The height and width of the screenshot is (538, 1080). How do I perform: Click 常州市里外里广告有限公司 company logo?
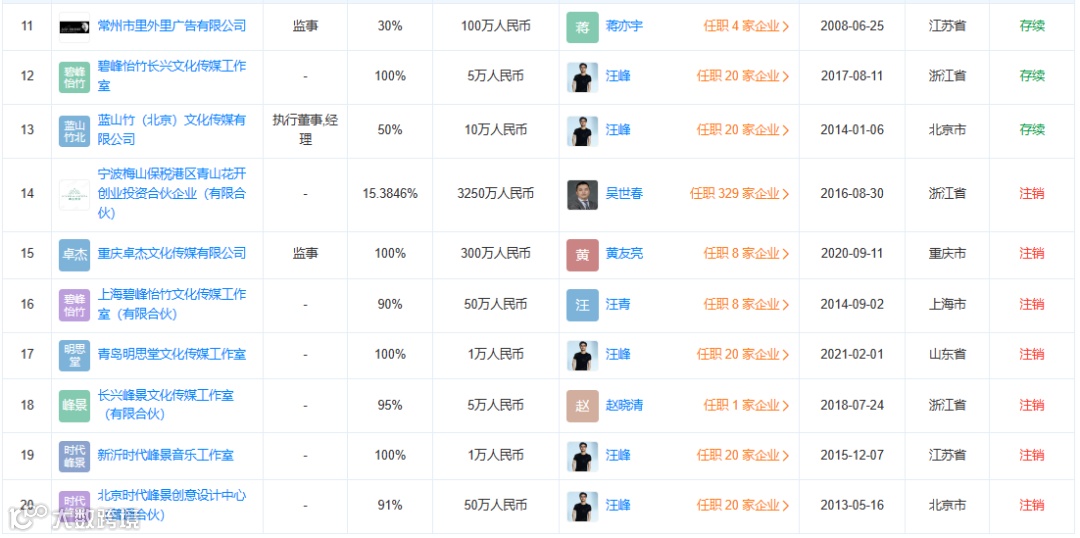tap(75, 26)
